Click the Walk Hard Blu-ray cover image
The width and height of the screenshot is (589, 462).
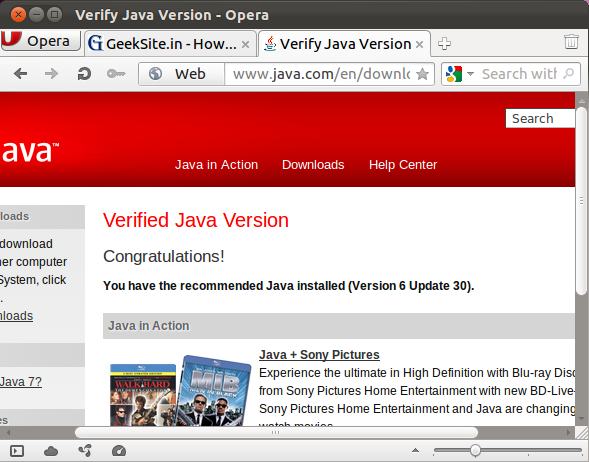pos(143,395)
